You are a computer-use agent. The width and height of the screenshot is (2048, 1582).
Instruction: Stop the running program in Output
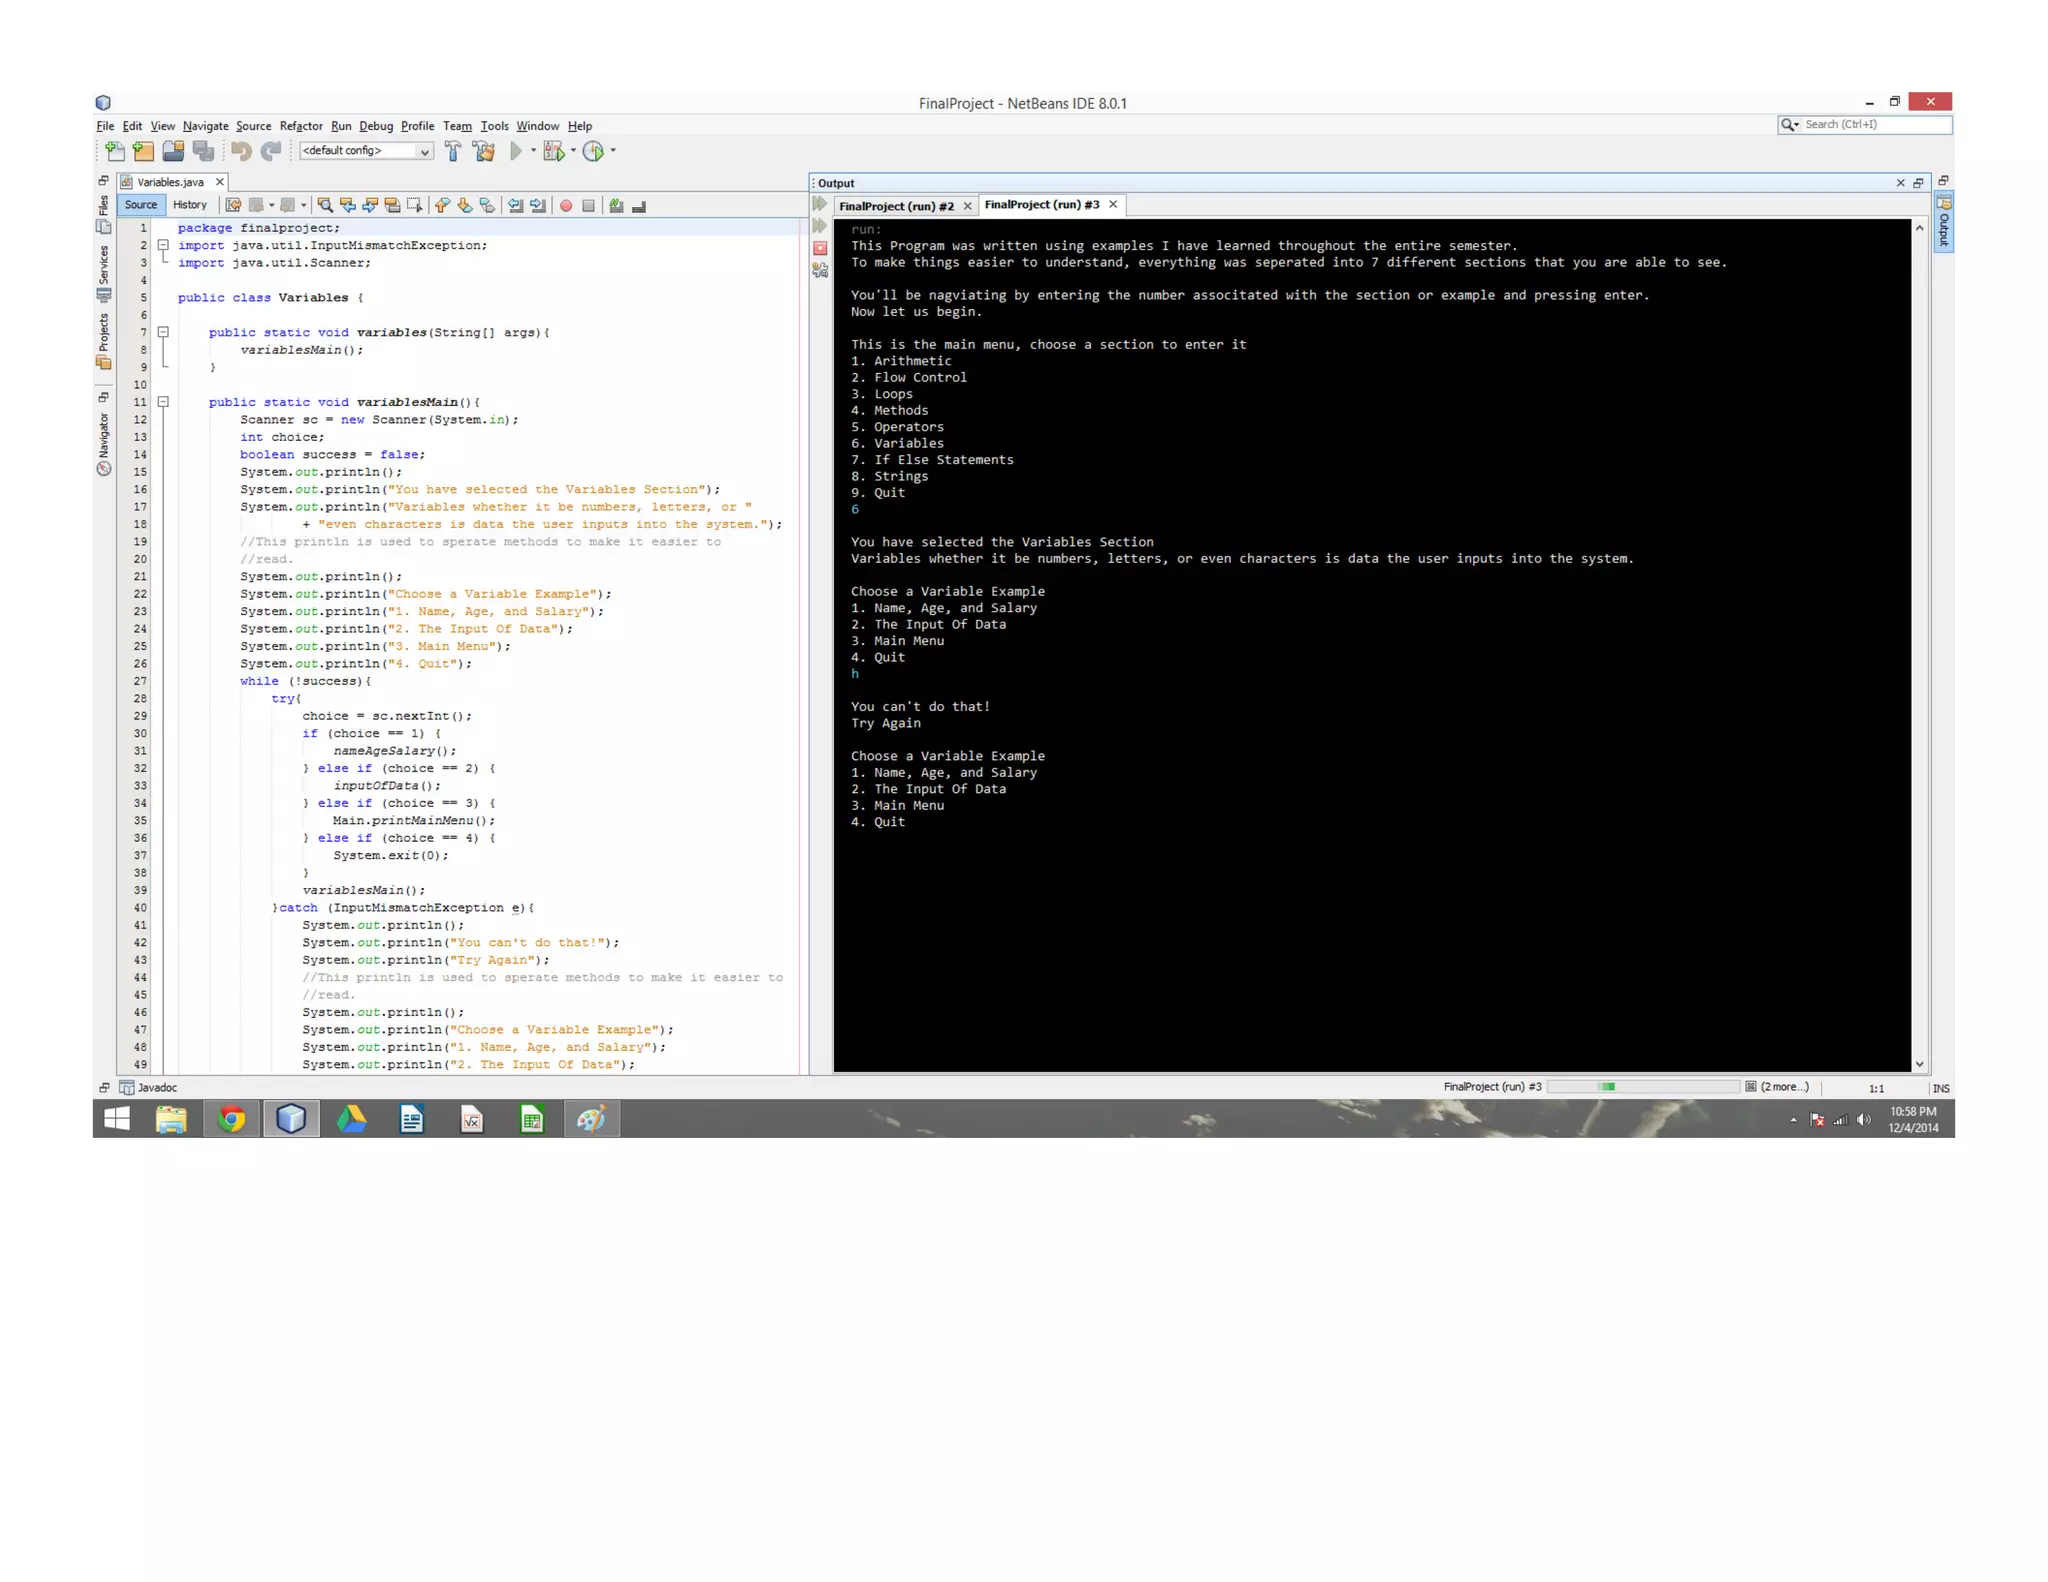[820, 248]
